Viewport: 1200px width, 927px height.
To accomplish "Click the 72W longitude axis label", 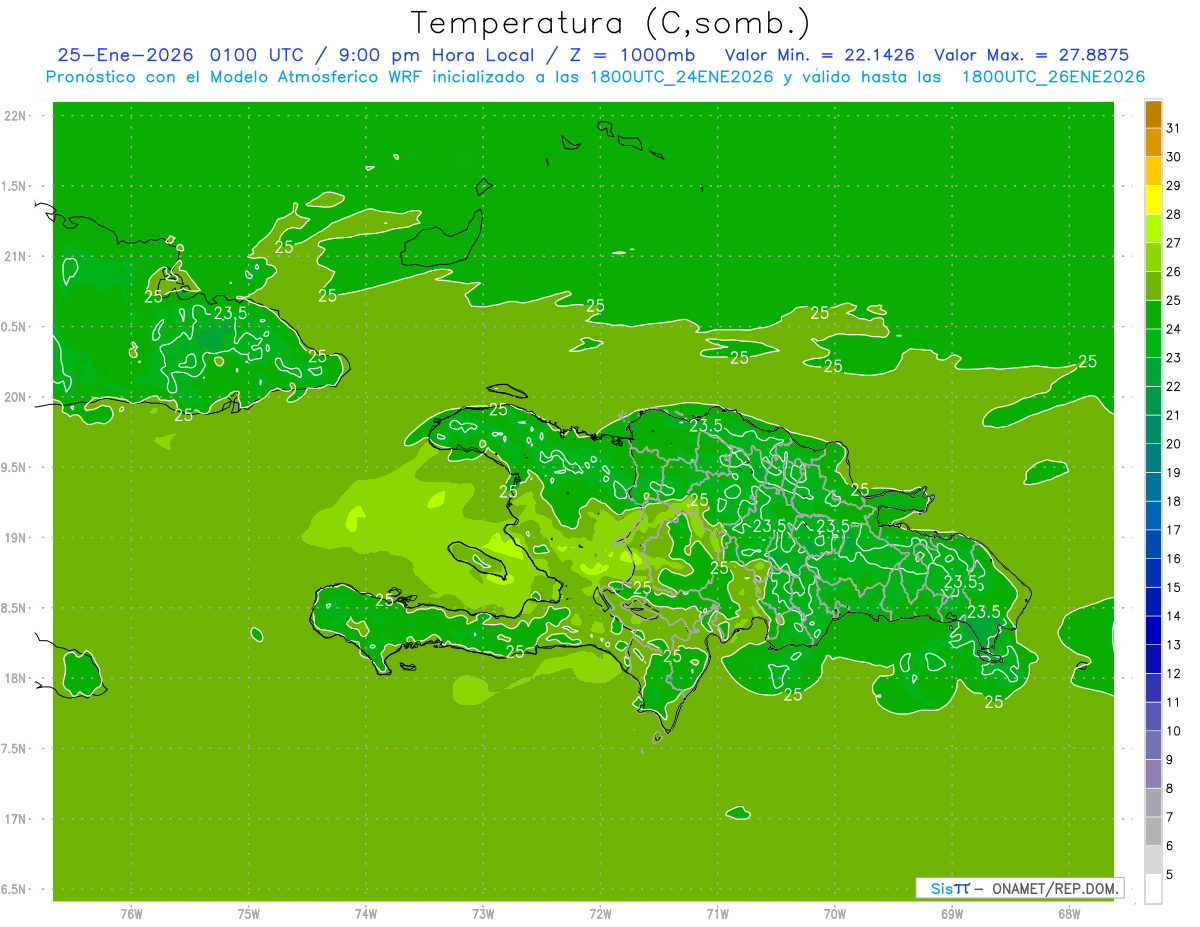I will pyautogui.click(x=600, y=914).
